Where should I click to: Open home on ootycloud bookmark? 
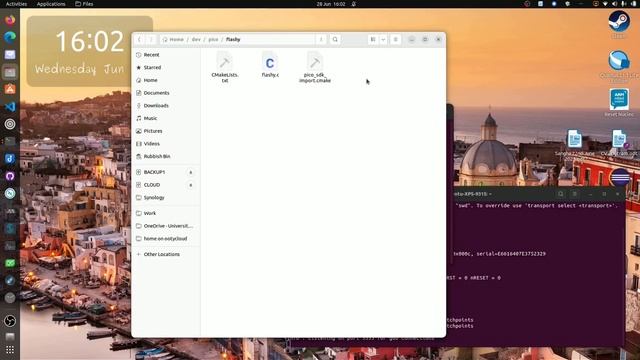click(167, 238)
